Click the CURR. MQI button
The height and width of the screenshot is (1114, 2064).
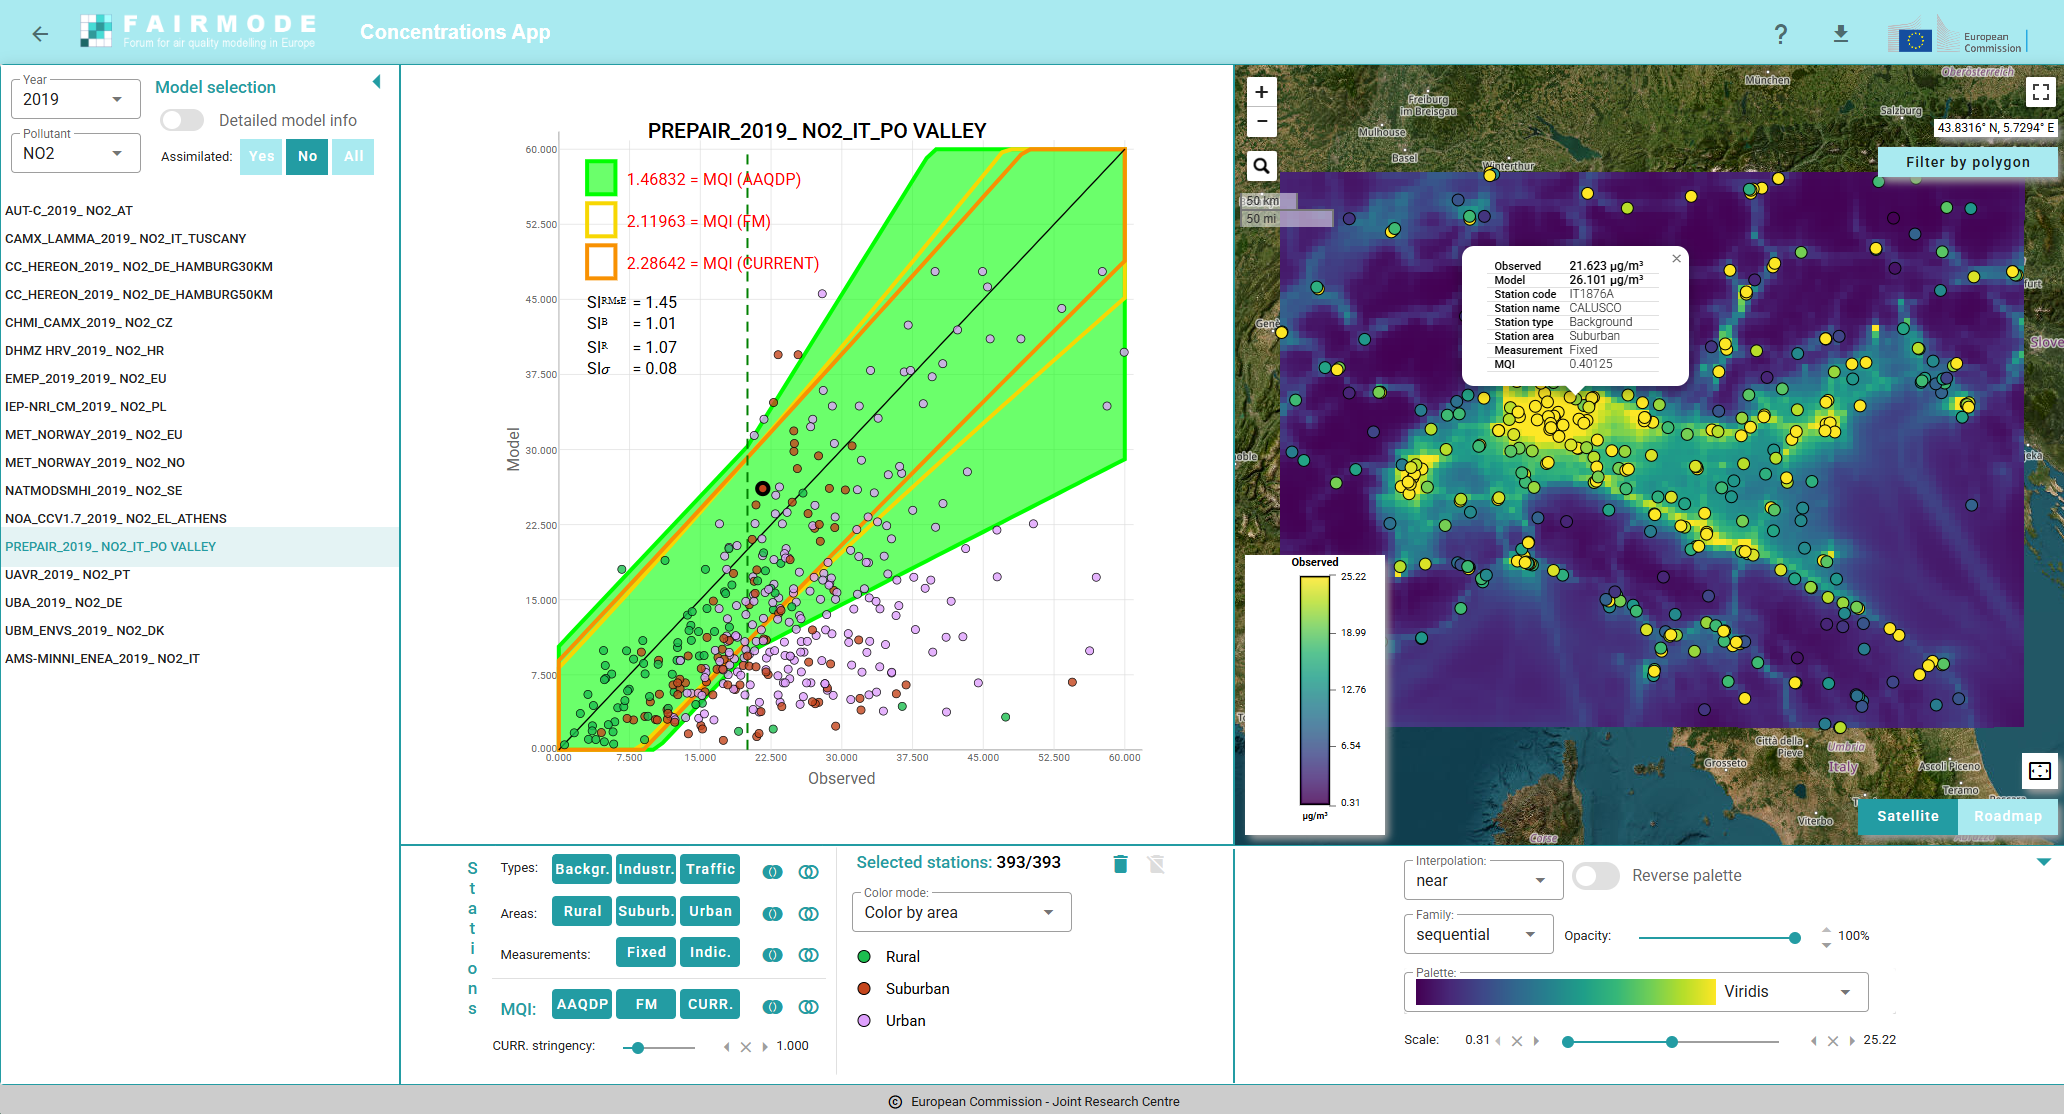pyautogui.click(x=710, y=1004)
